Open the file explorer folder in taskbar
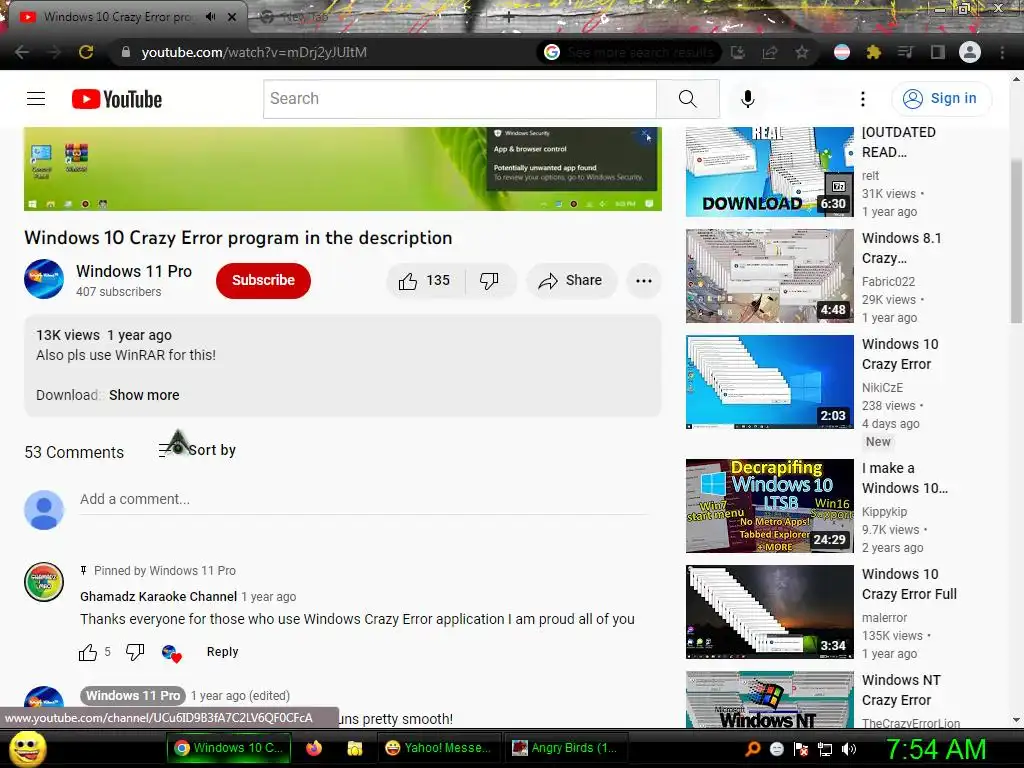 (x=355, y=748)
